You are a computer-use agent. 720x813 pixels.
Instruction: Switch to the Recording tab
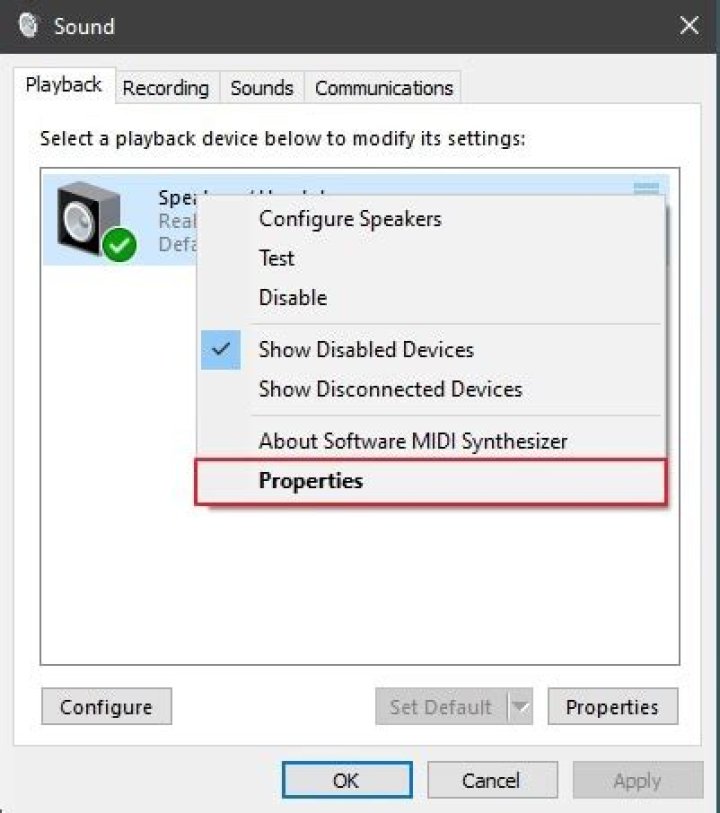pos(166,88)
